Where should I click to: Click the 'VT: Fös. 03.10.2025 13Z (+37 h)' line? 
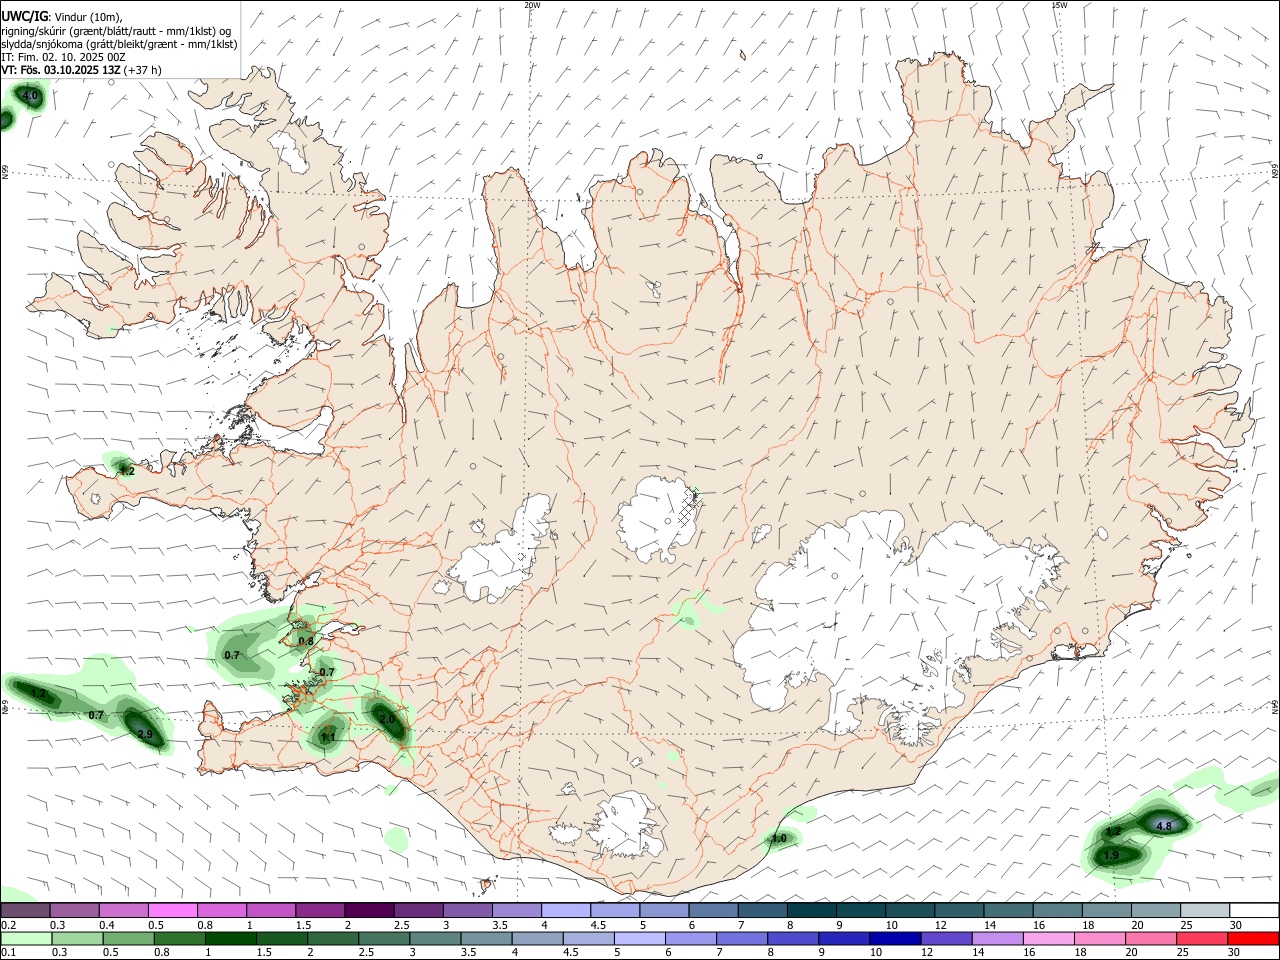pos(81,70)
